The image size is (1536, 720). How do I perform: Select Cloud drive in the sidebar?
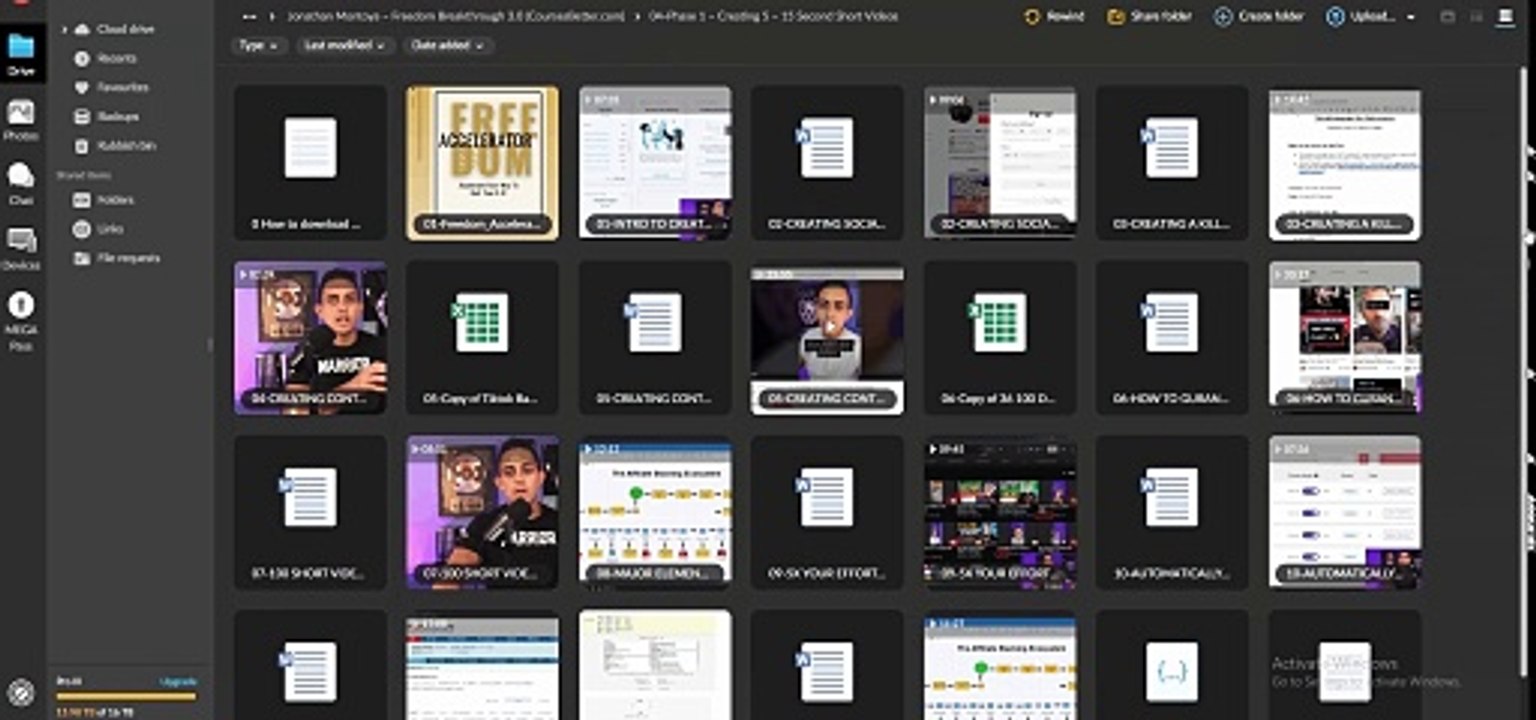[x=125, y=29]
